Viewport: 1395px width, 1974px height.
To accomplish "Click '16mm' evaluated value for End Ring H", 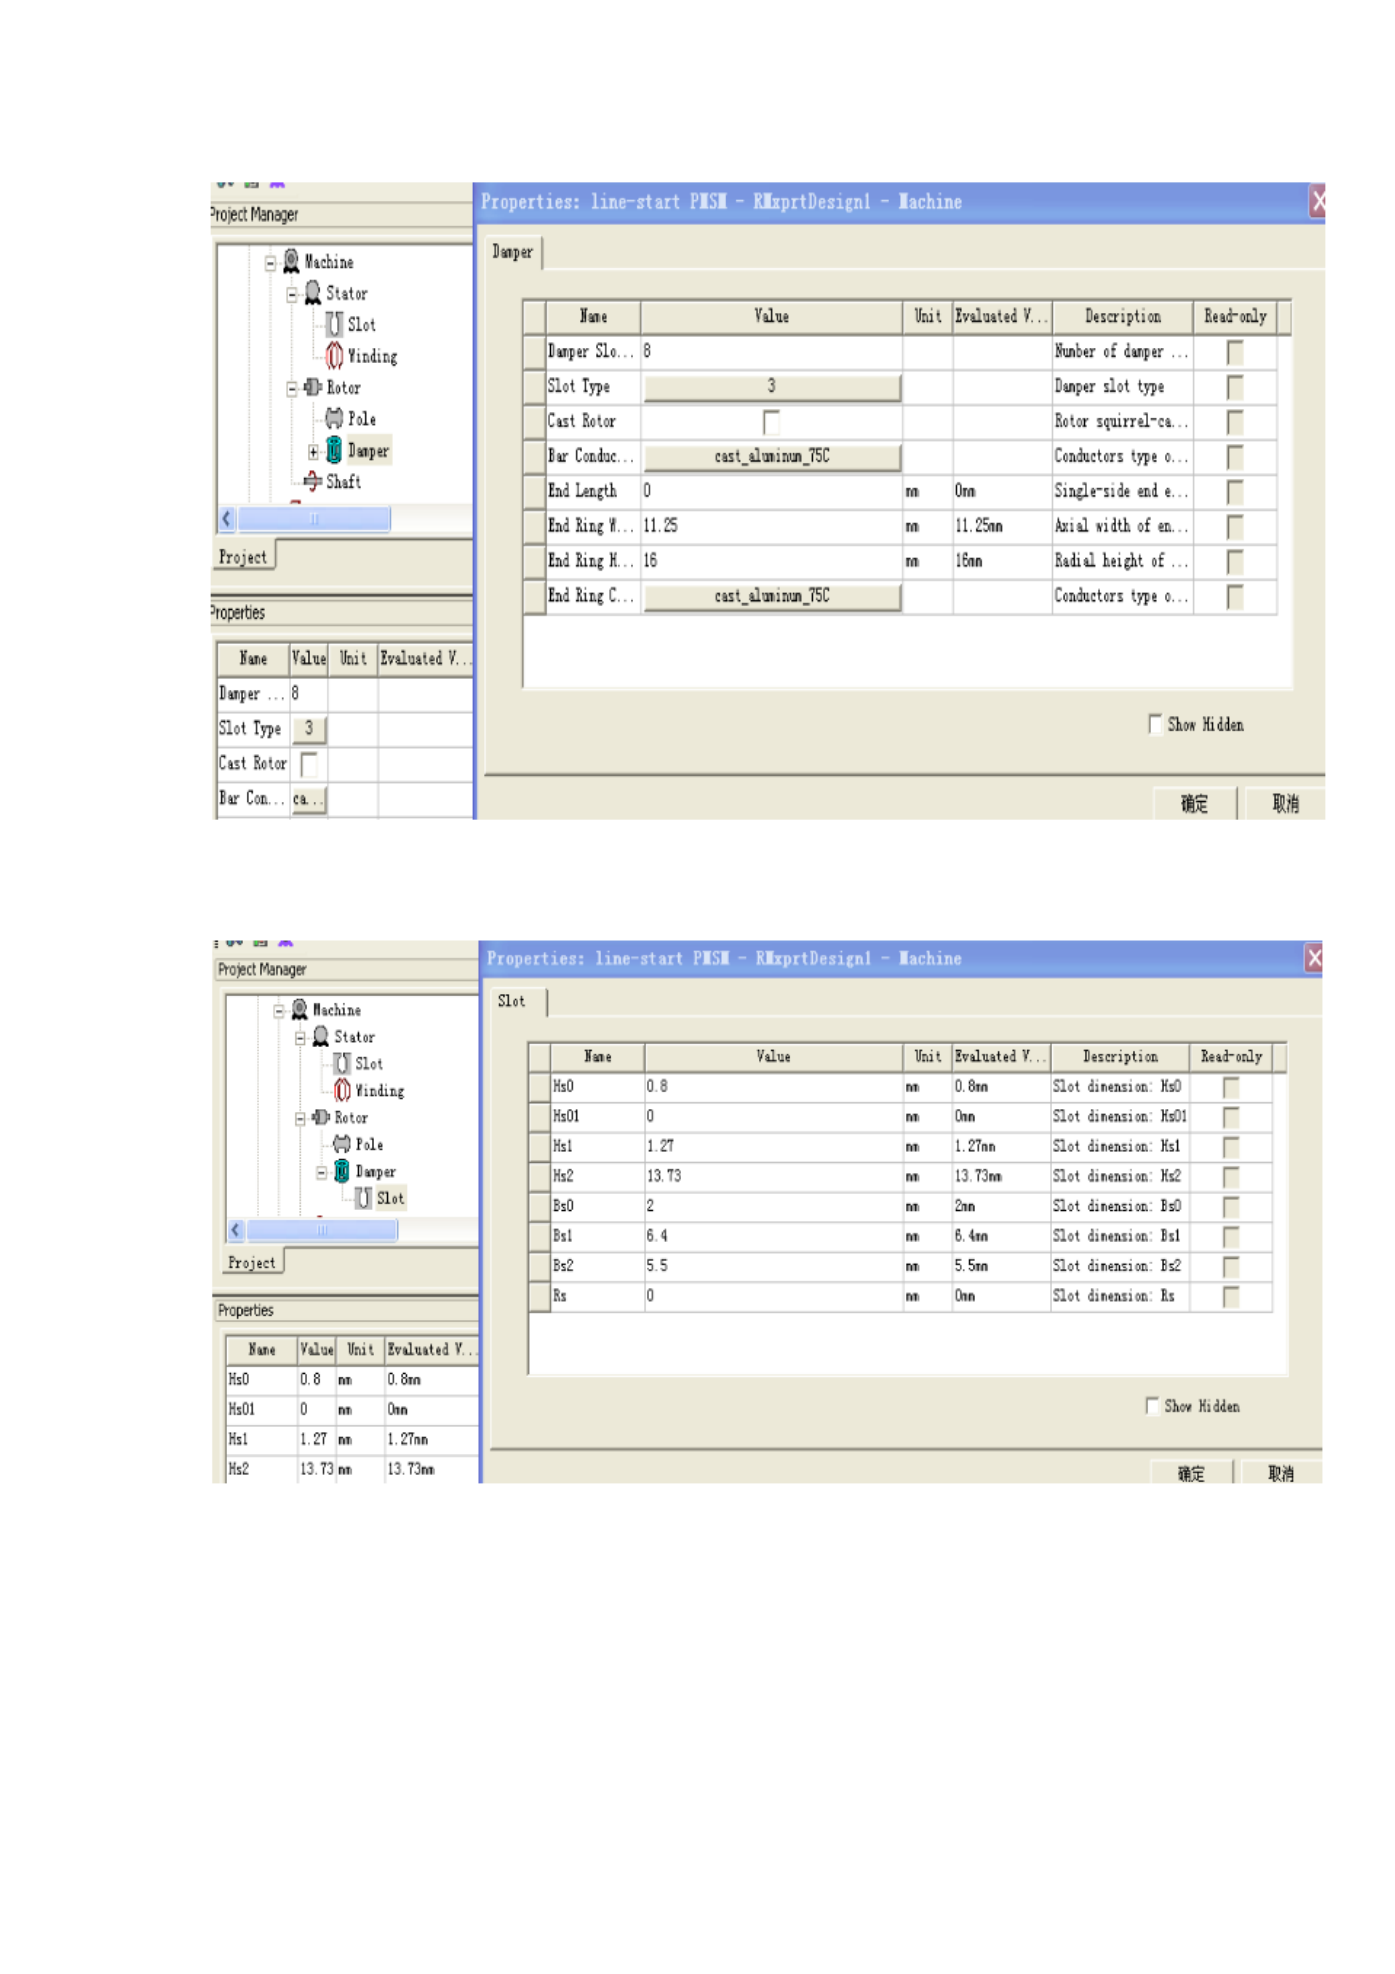I will tap(1001, 561).
